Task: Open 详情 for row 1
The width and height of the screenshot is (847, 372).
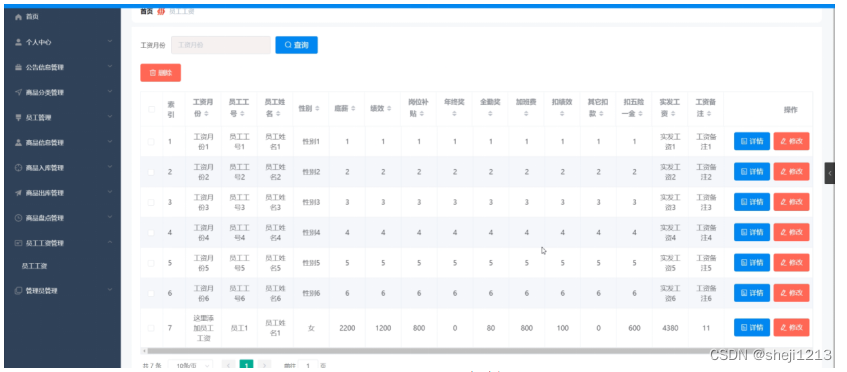Action: (752, 141)
